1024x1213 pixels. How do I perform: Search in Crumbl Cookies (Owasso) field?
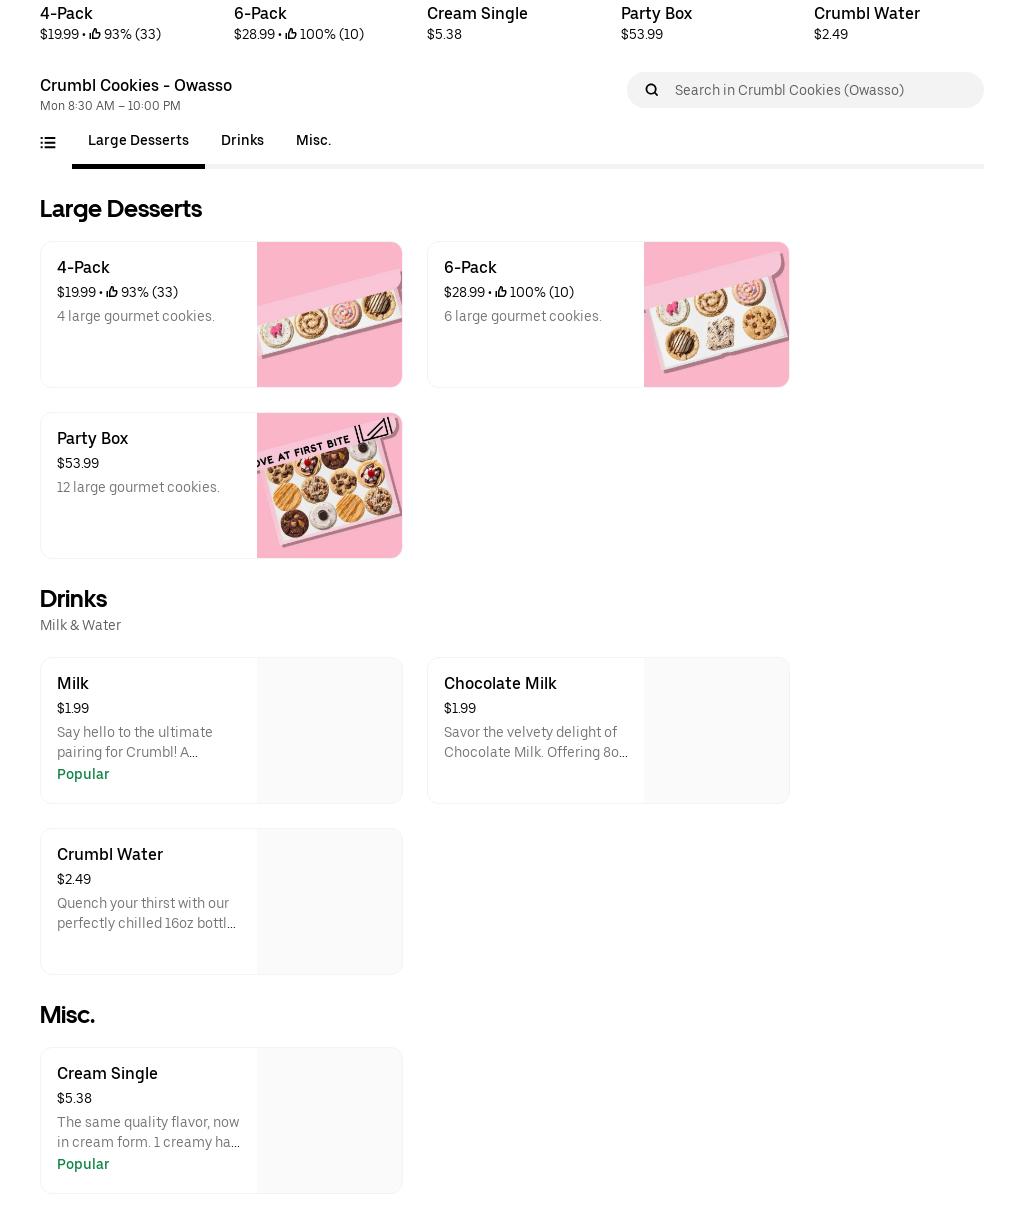[x=805, y=90]
